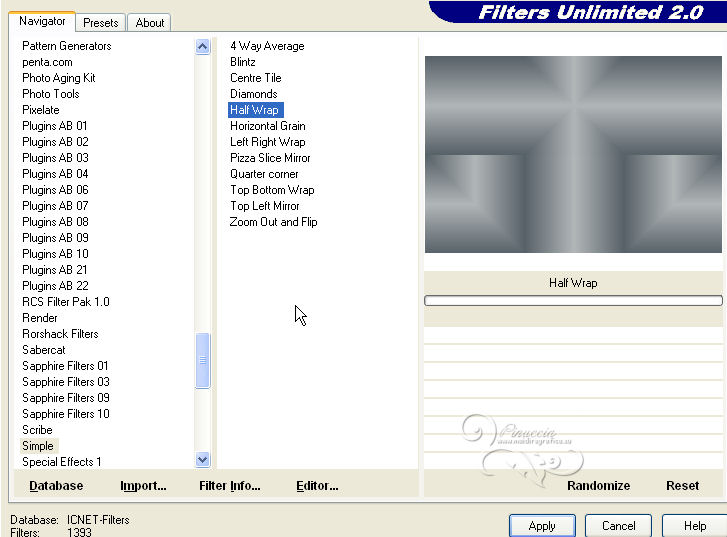Select Plugins AB 06 category
The image size is (727, 537).
coord(55,190)
